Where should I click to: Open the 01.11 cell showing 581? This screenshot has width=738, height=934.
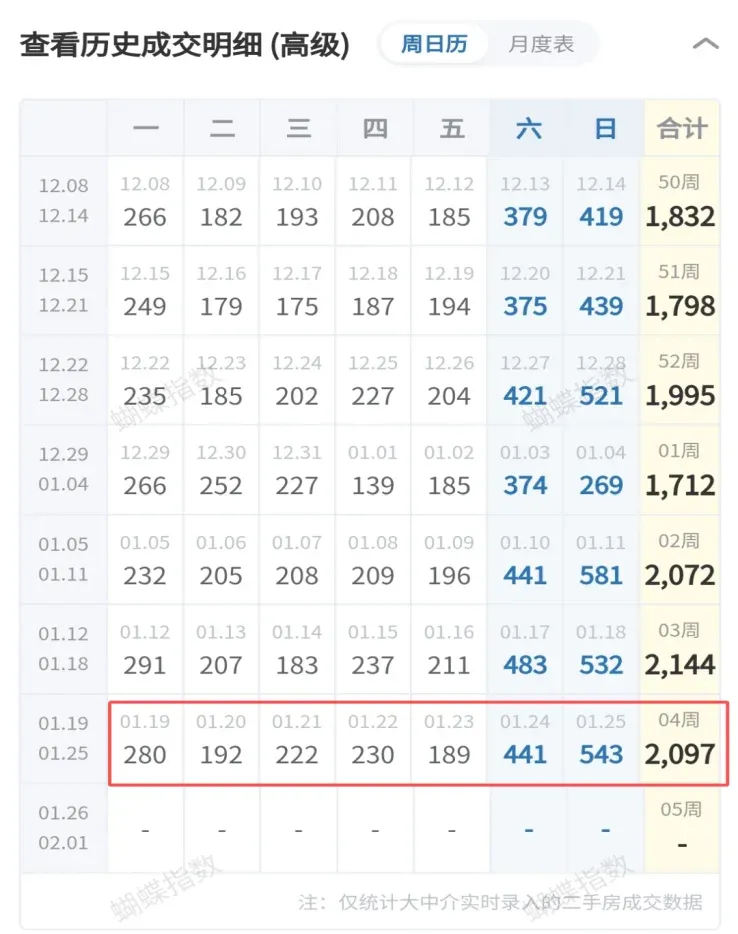pos(602,561)
